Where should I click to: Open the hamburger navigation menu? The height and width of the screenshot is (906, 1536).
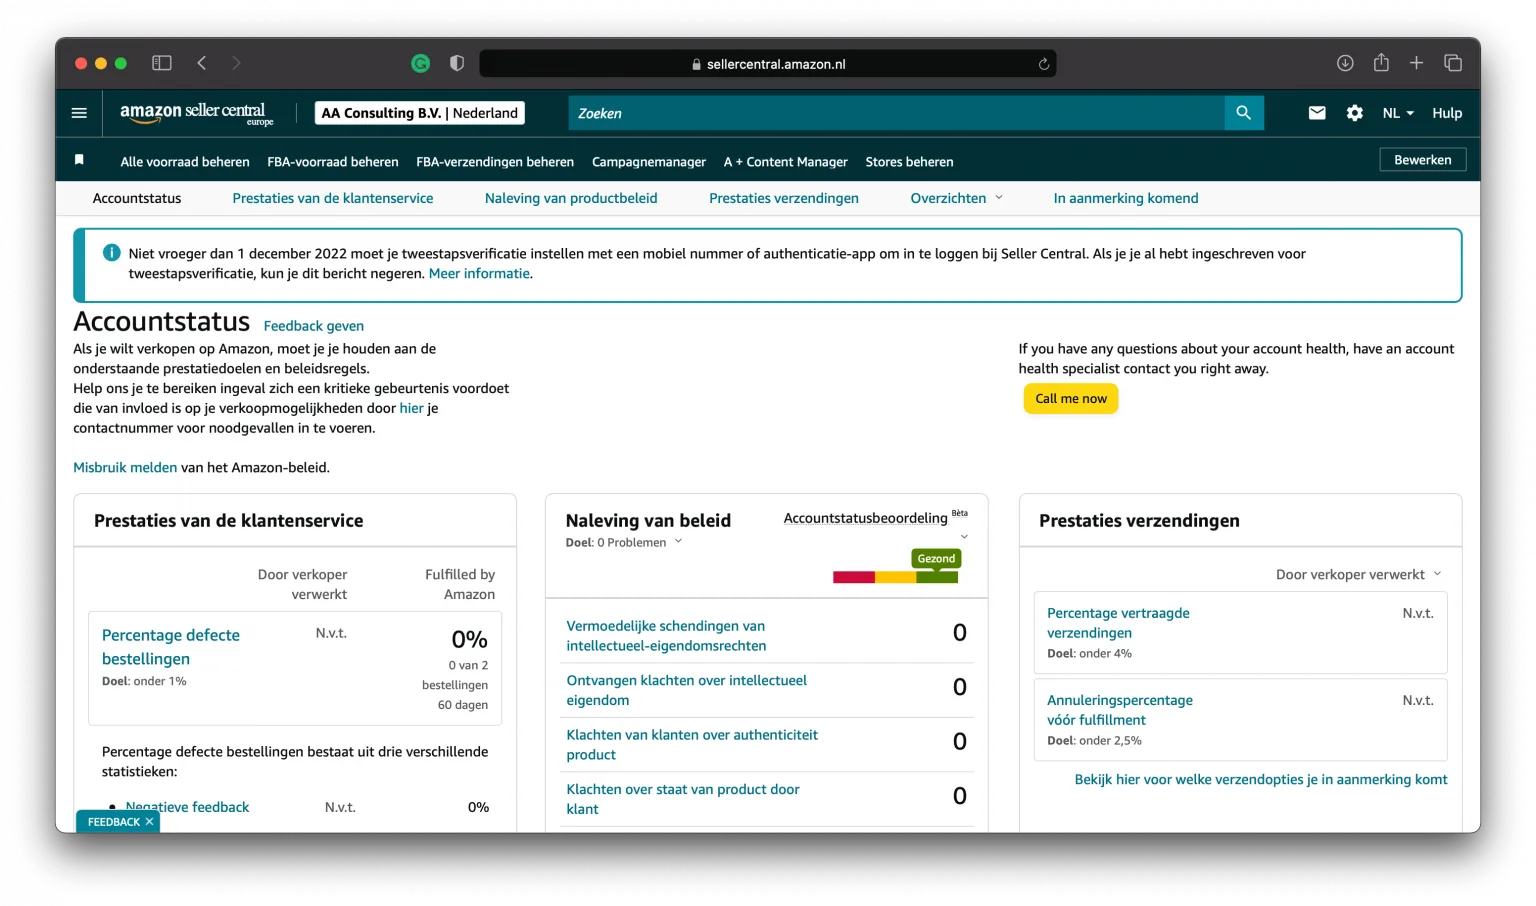(79, 113)
